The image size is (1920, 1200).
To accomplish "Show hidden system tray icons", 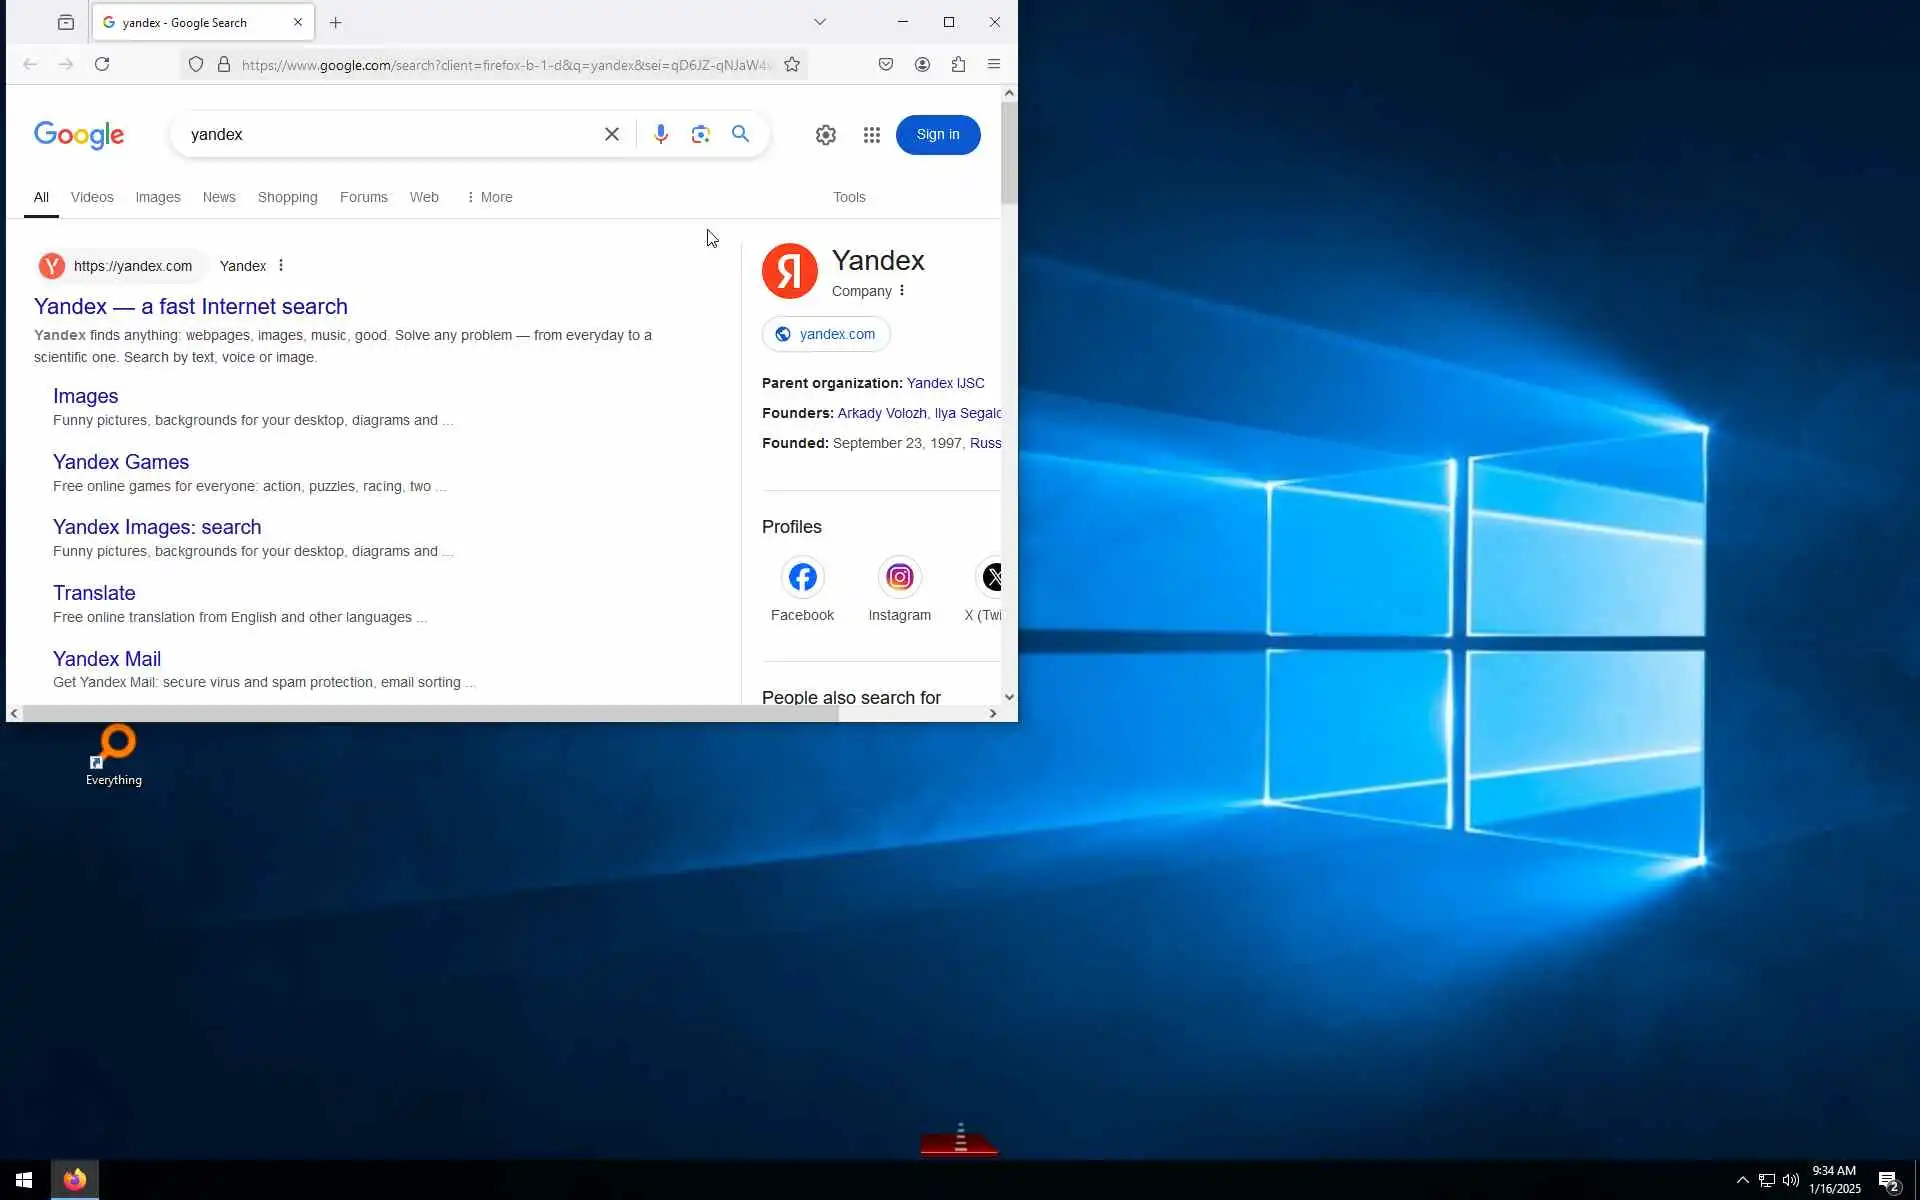I will tap(1742, 1180).
